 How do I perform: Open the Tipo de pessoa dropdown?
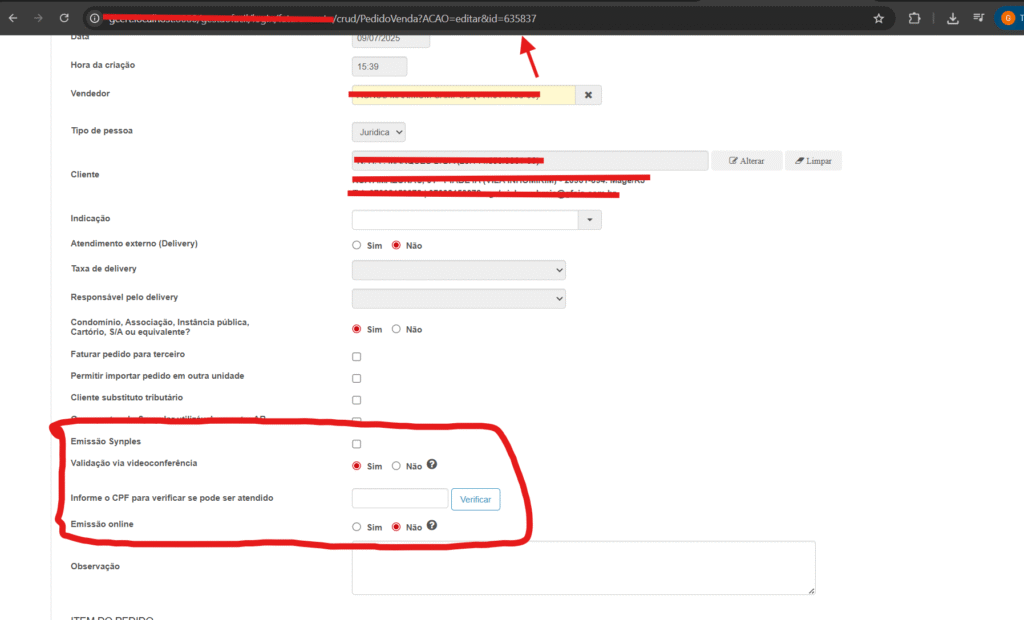pyautogui.click(x=379, y=132)
